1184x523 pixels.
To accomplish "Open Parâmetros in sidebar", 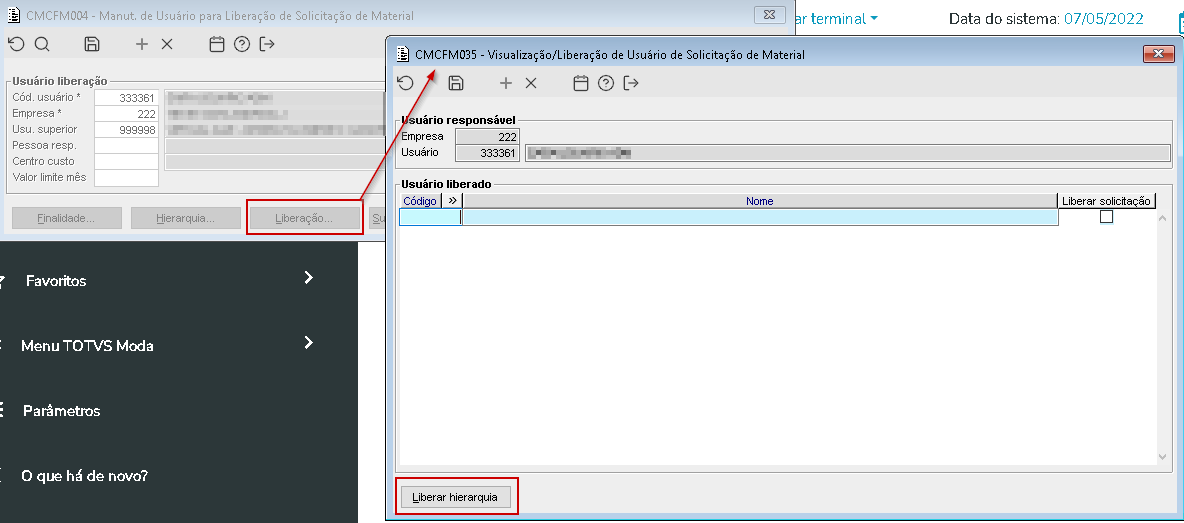I will point(62,411).
